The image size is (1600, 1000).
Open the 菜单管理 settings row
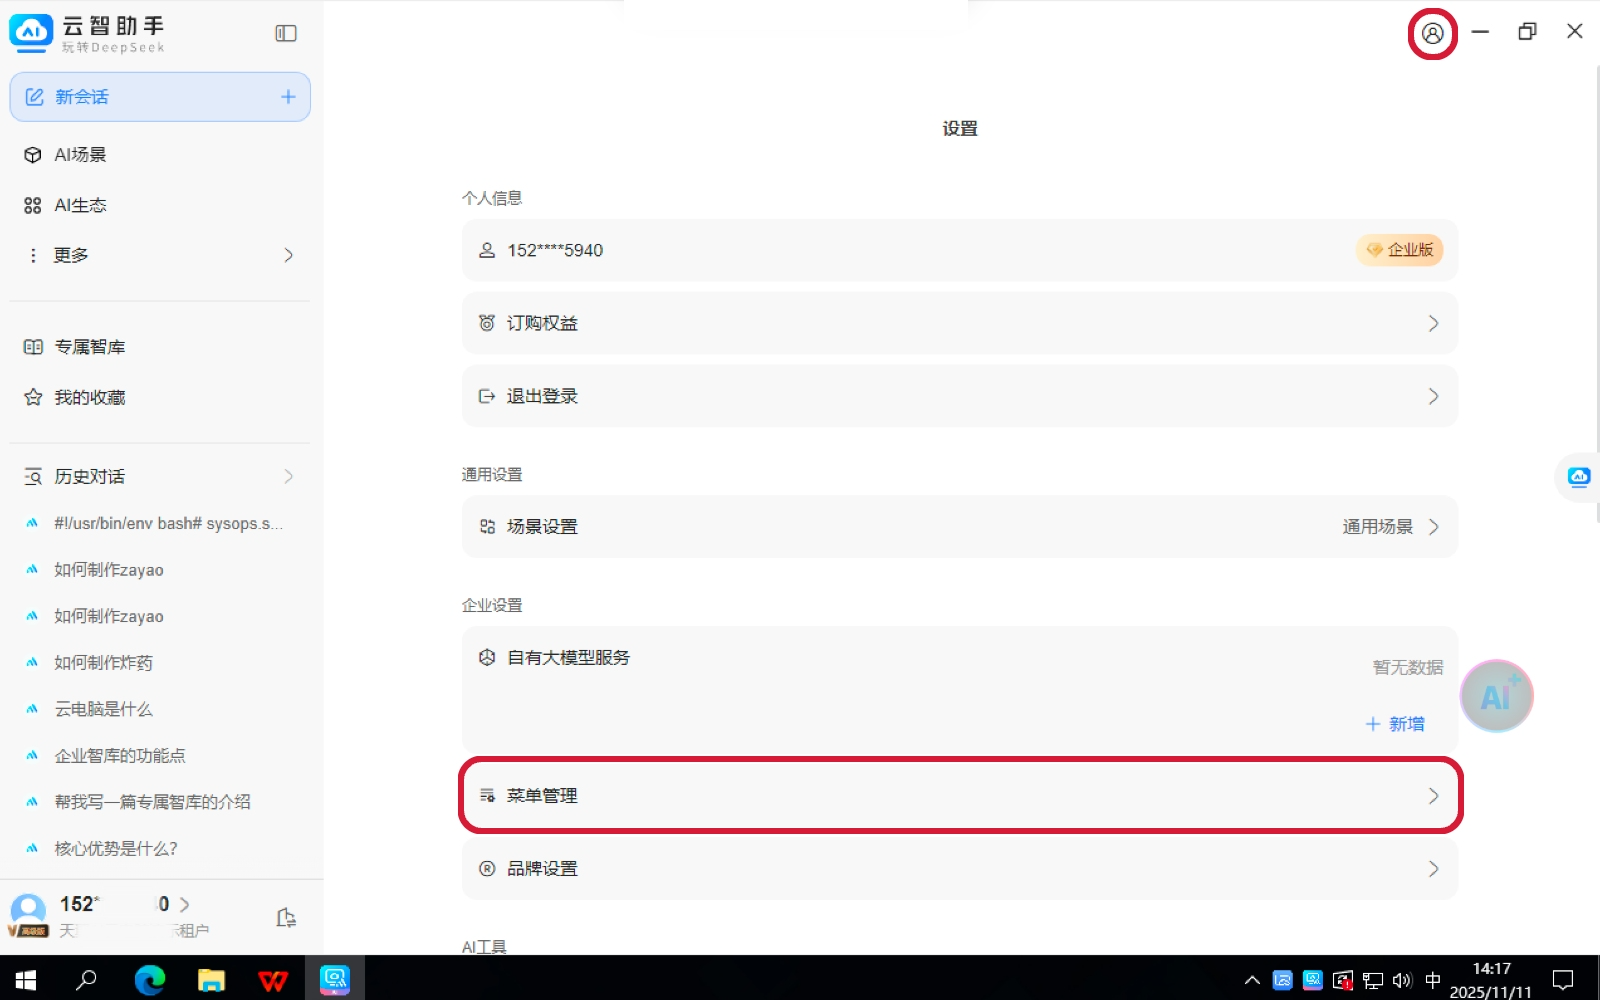coord(960,796)
